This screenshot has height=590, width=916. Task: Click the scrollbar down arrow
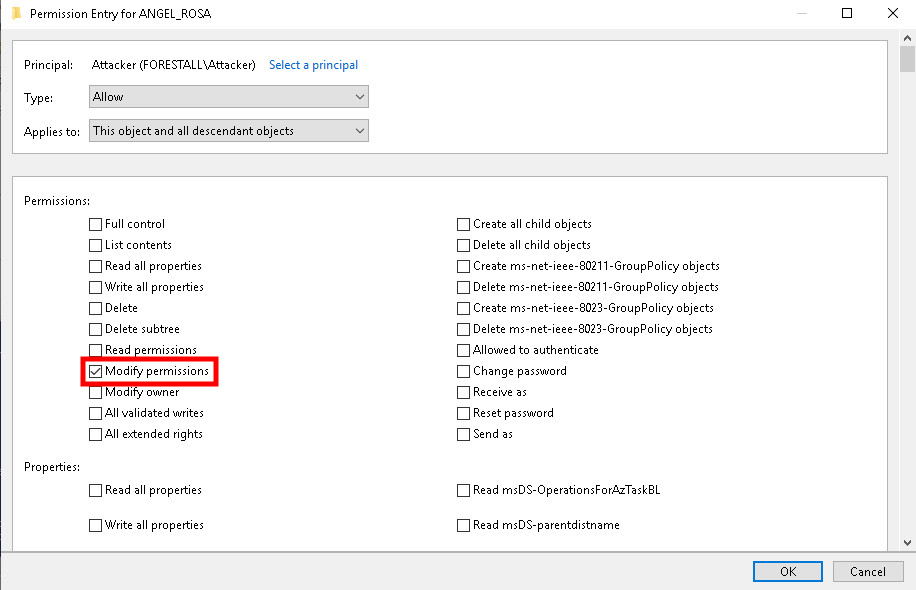pos(907,542)
